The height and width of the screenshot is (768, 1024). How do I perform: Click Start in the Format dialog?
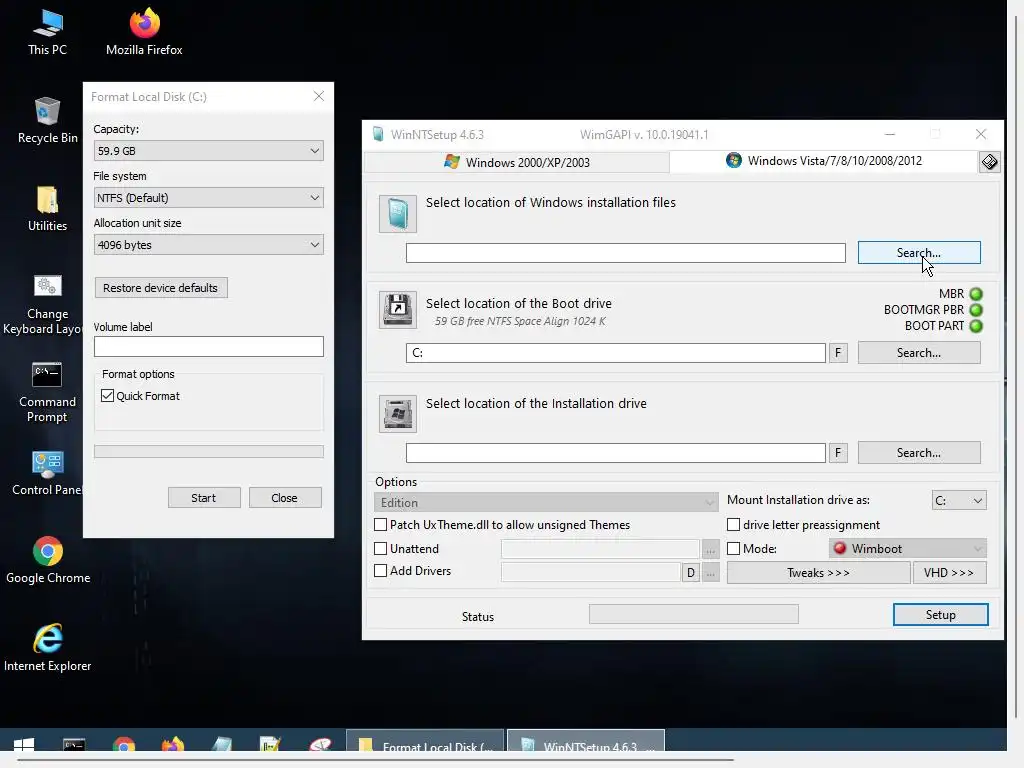[204, 498]
